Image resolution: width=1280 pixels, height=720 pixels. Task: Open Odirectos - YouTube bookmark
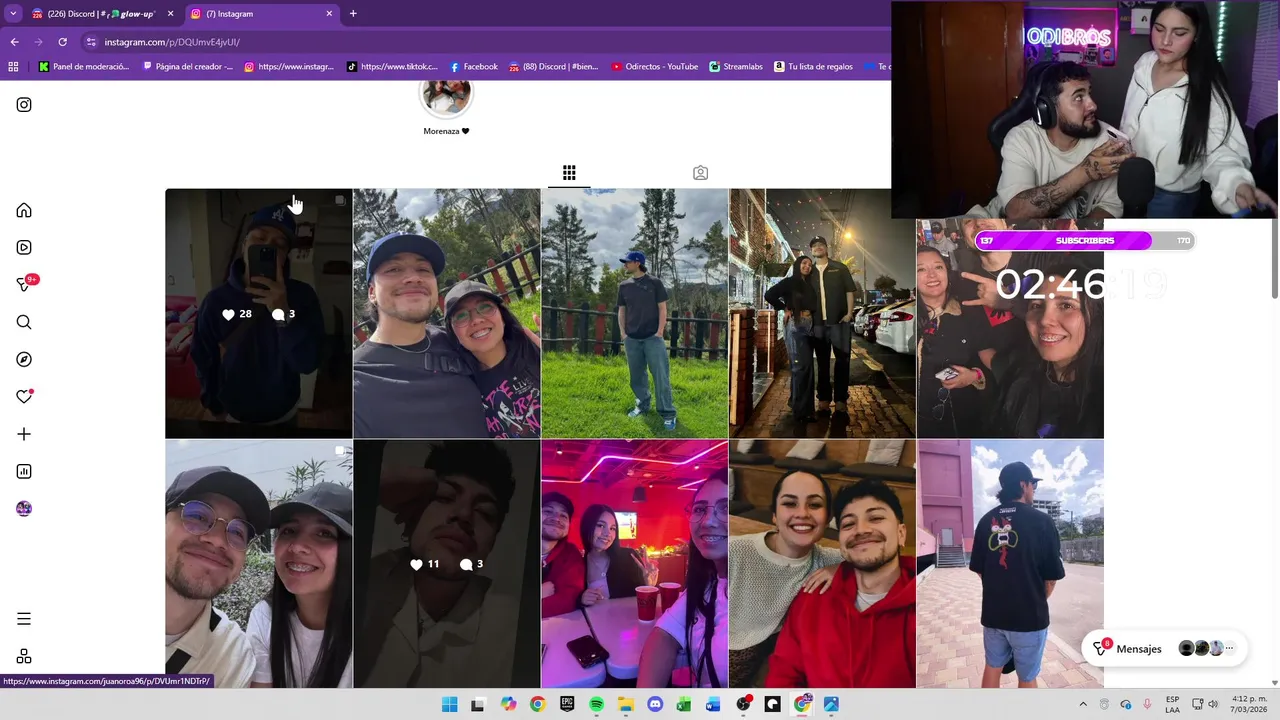tap(654, 67)
